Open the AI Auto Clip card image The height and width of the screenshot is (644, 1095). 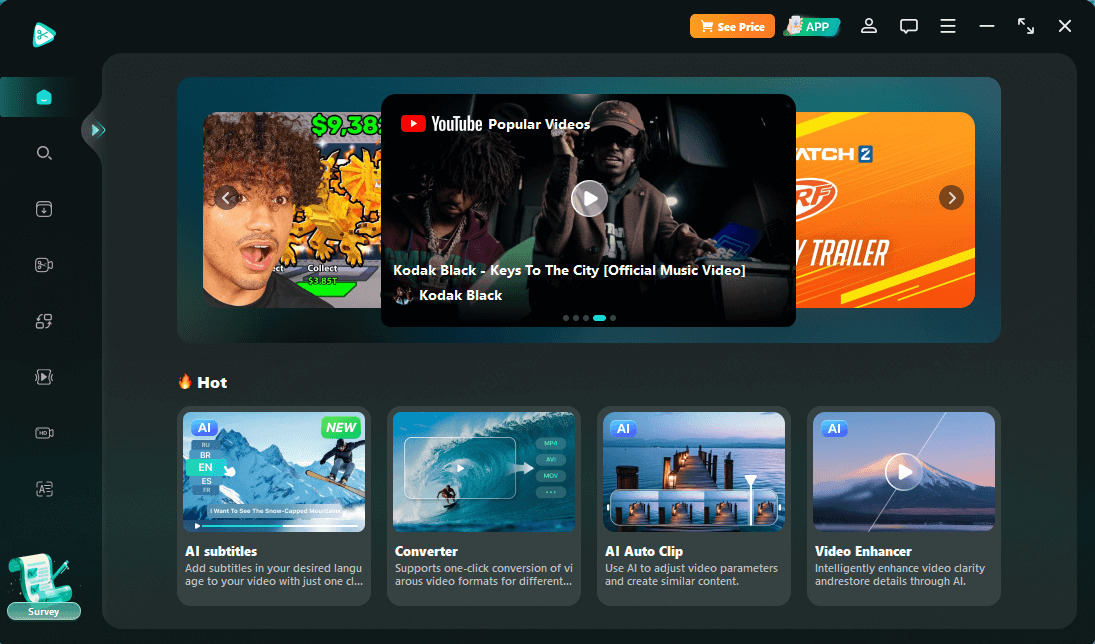[693, 471]
